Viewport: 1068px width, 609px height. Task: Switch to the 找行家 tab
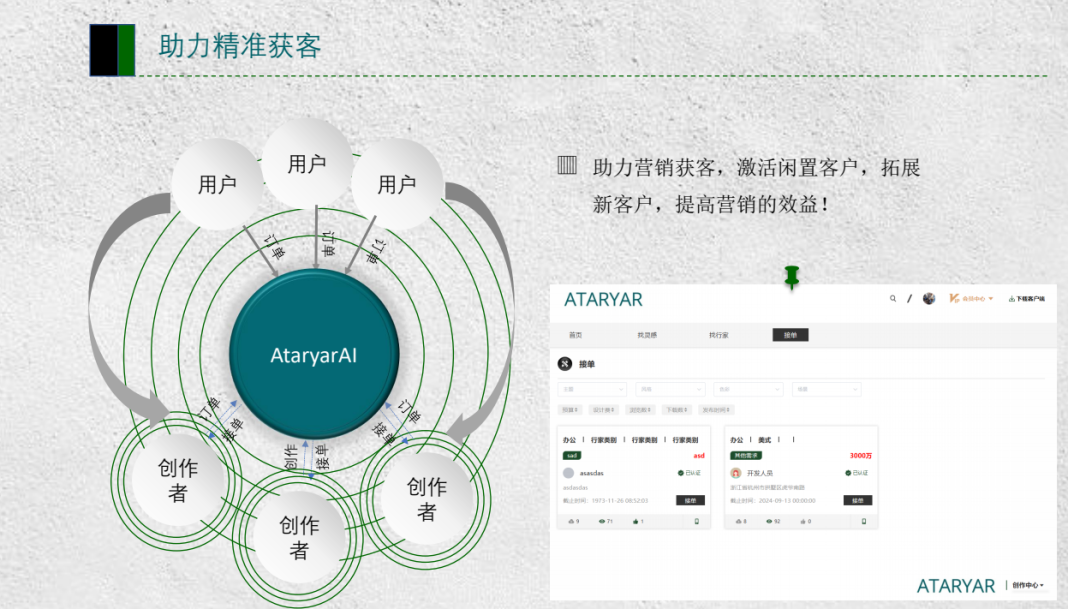coord(719,335)
